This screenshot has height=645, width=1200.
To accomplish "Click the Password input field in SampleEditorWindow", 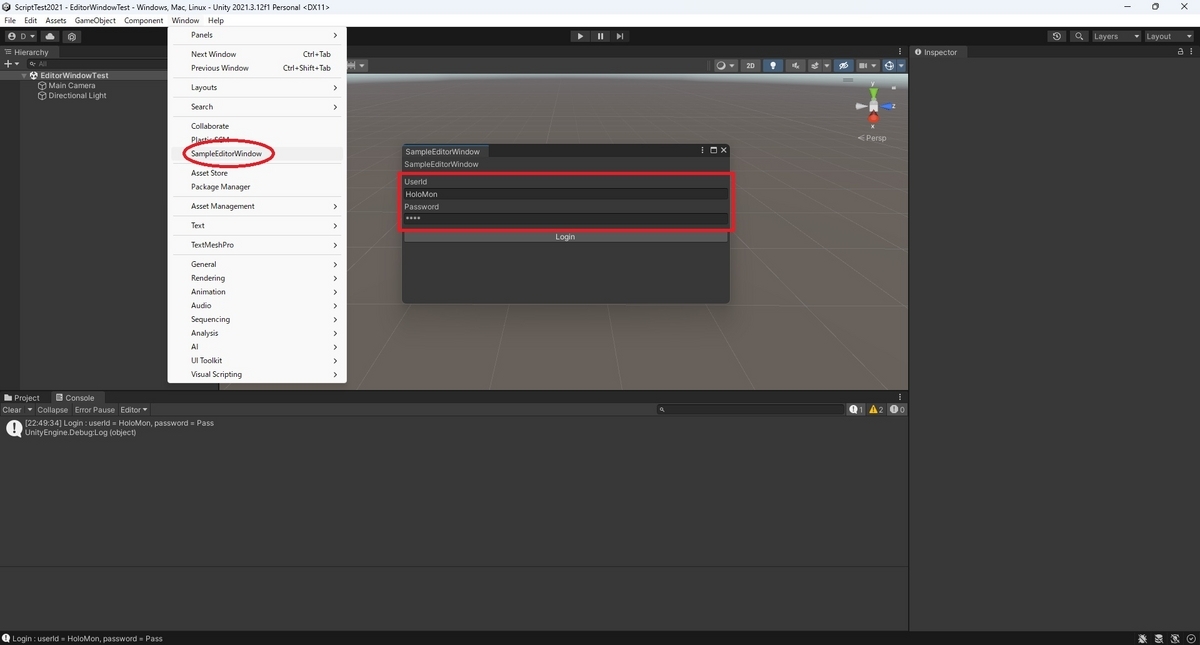I will tap(565, 219).
